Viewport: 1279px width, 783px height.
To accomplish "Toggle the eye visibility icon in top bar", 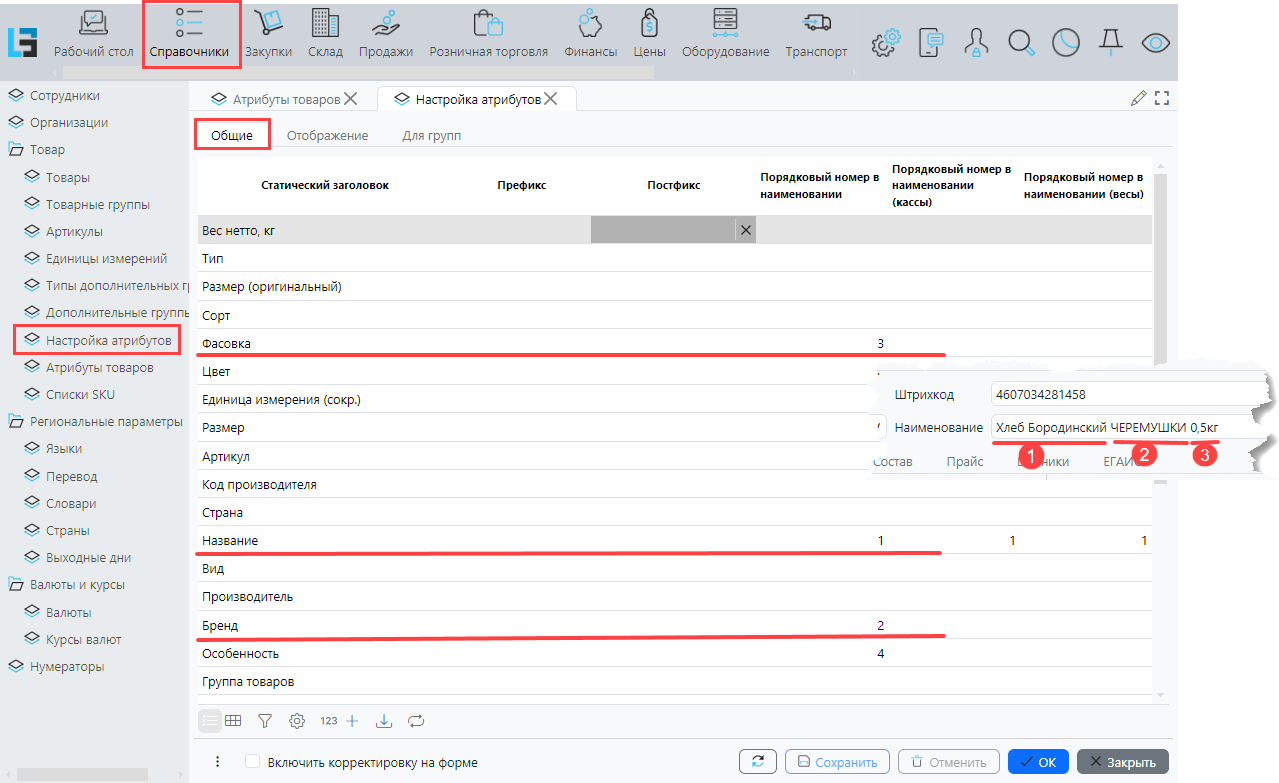I will tap(1156, 42).
